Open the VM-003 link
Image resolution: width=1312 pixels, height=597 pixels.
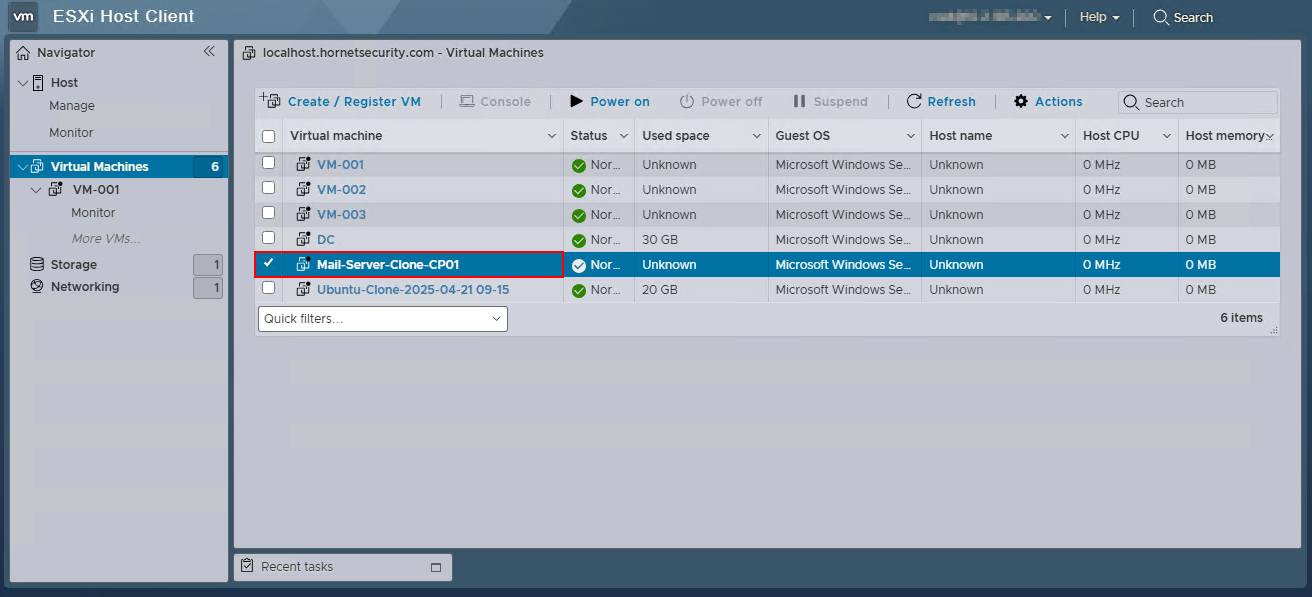pyautogui.click(x=341, y=215)
